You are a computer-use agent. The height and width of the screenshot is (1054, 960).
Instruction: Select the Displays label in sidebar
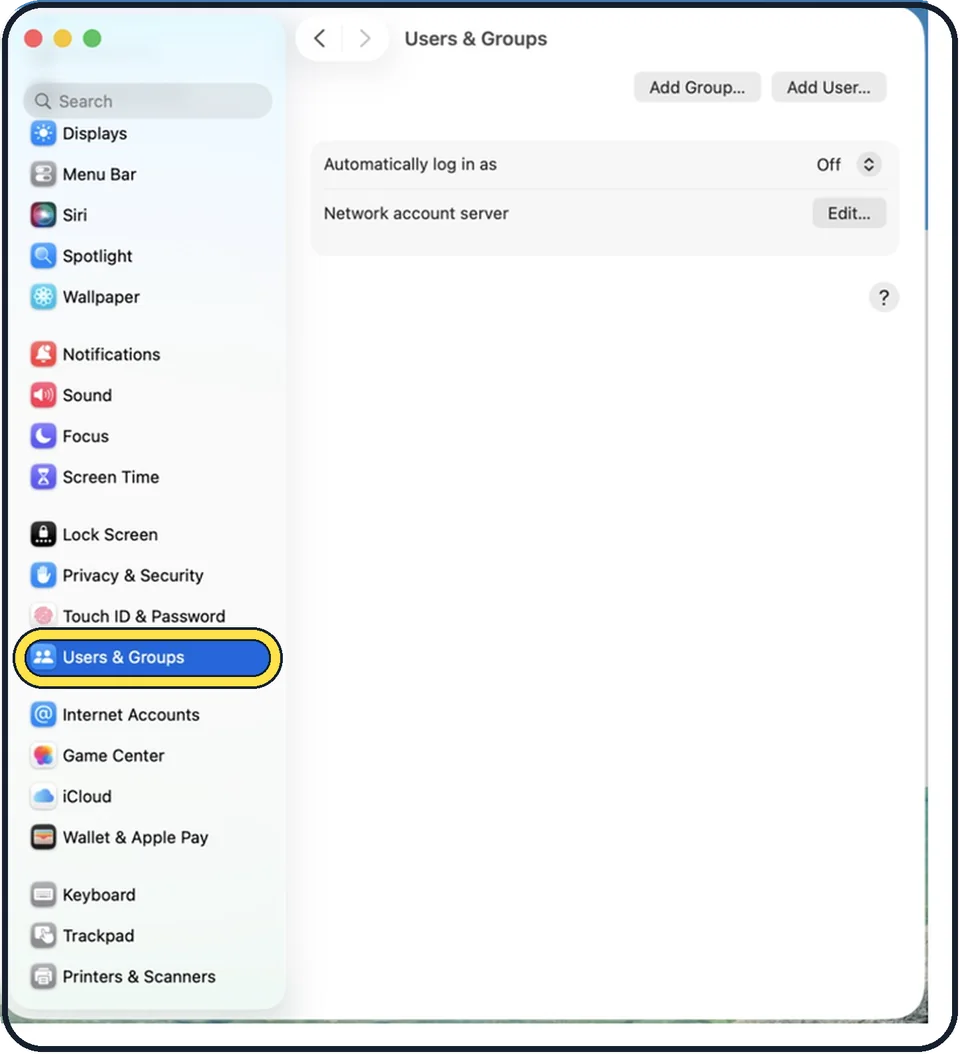(x=95, y=134)
